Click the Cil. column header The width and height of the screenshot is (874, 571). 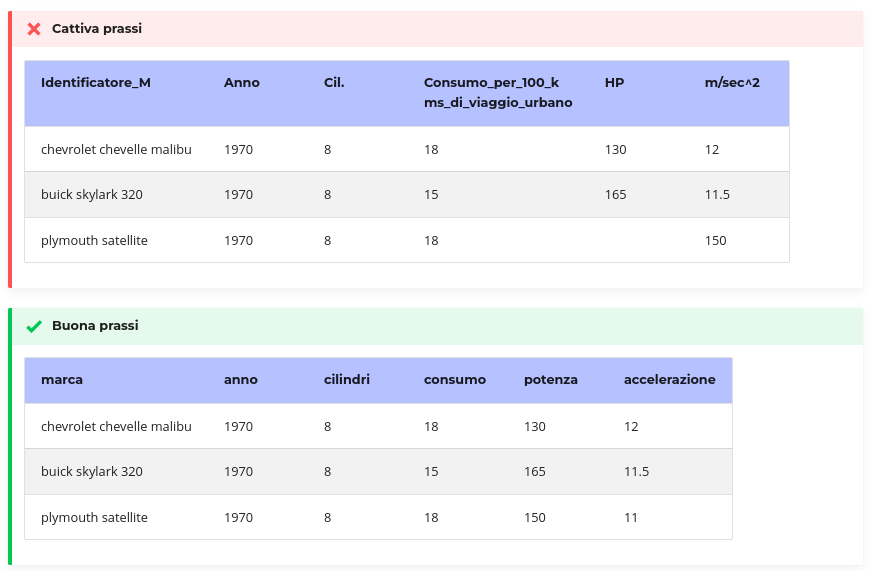[334, 83]
